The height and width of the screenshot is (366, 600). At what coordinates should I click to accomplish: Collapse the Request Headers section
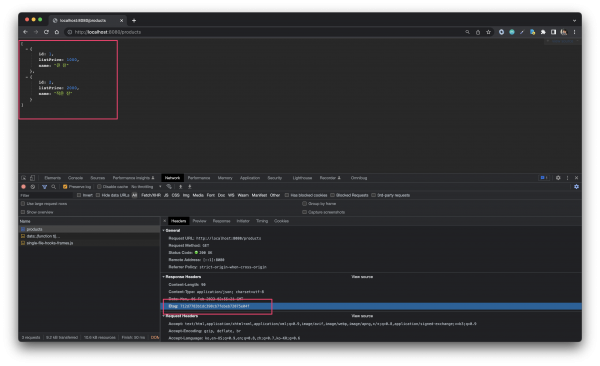tap(164, 316)
